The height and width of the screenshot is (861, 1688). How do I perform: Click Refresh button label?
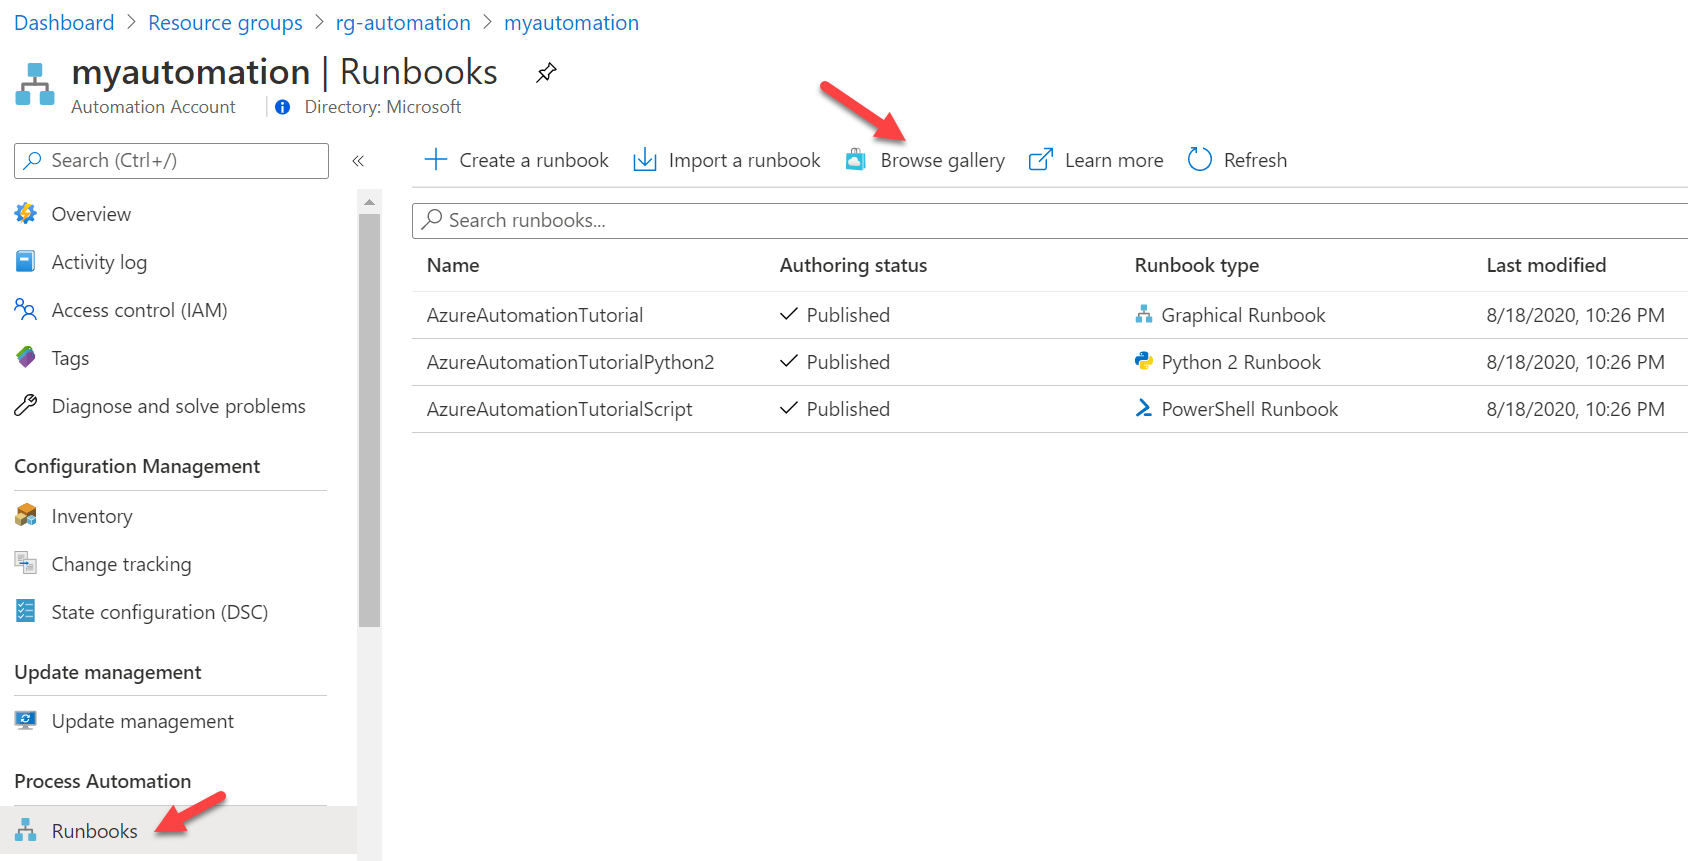tap(1255, 160)
